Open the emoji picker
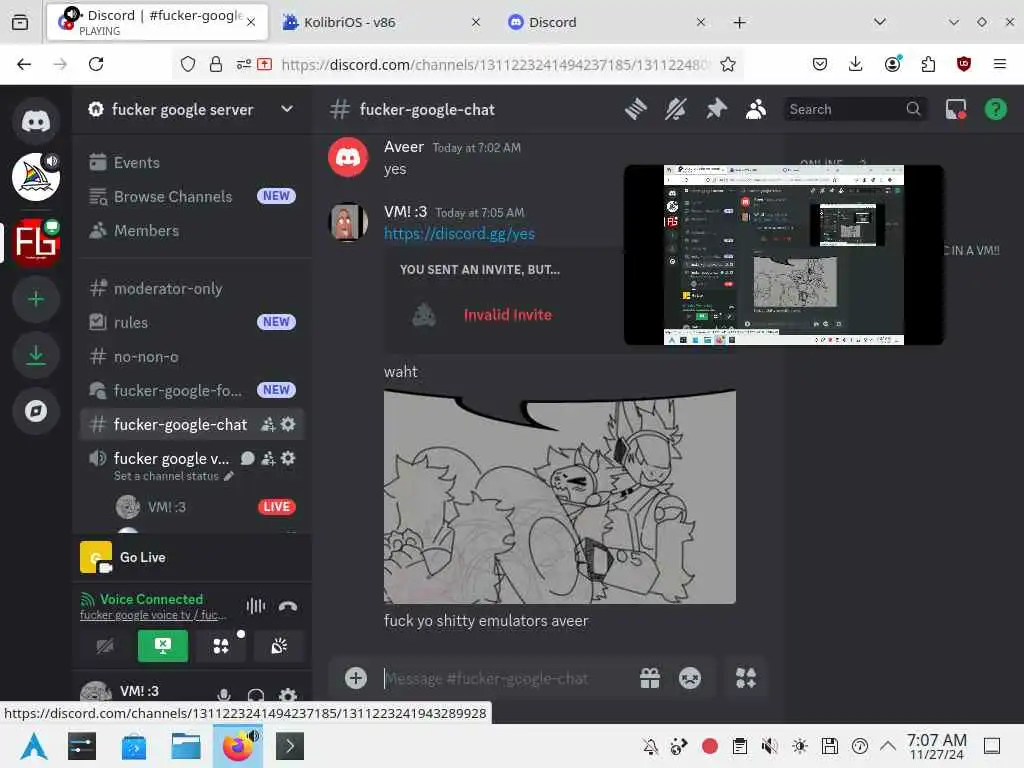This screenshot has width=1024, height=768. tap(690, 678)
